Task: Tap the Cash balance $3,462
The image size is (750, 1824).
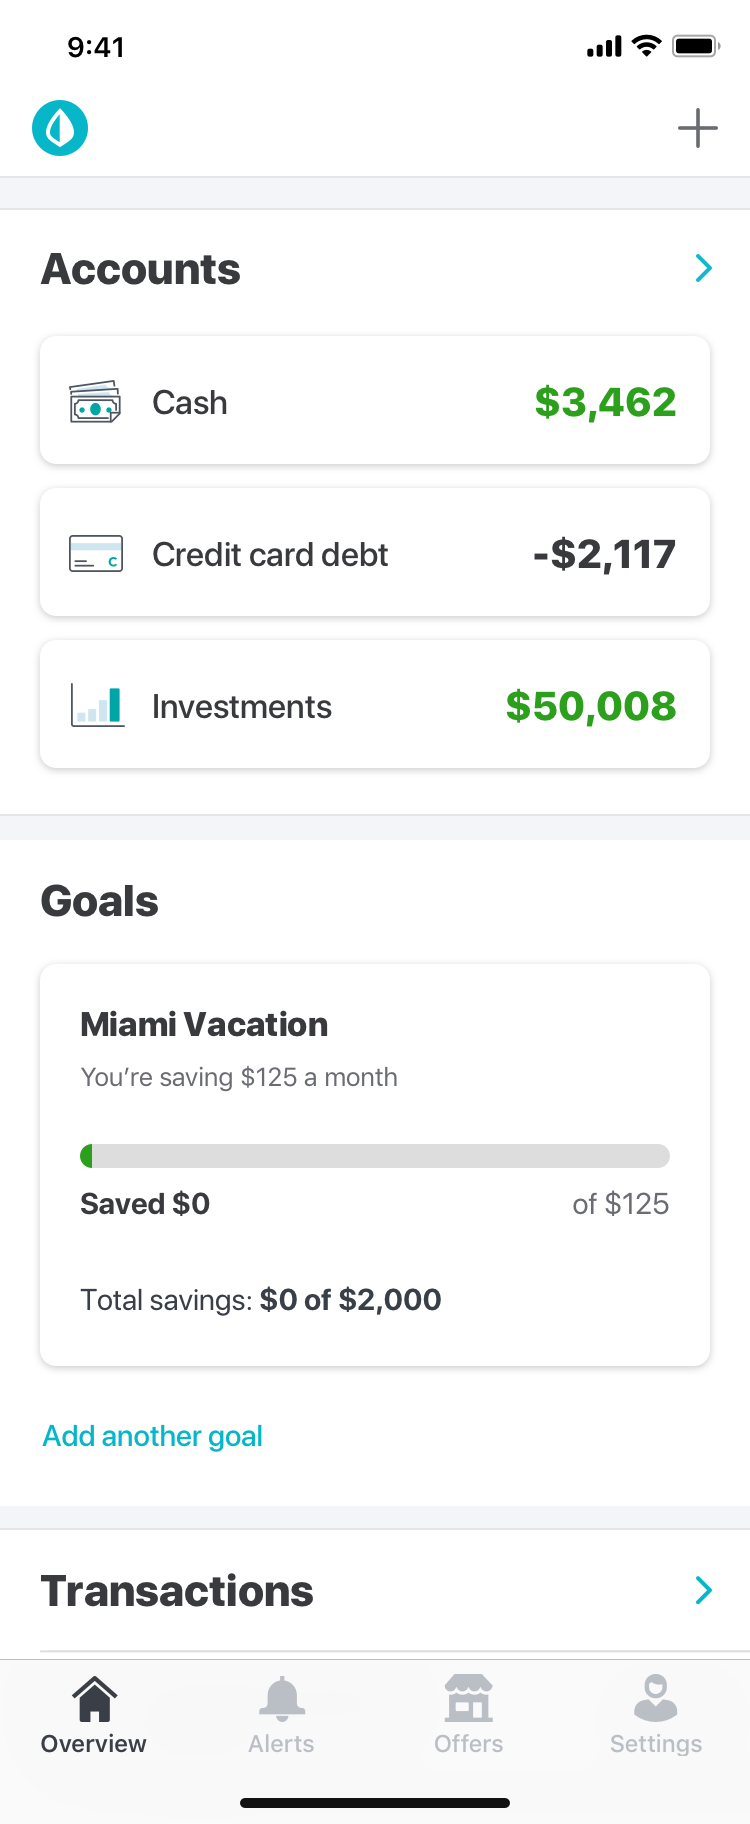Action: [x=605, y=402]
